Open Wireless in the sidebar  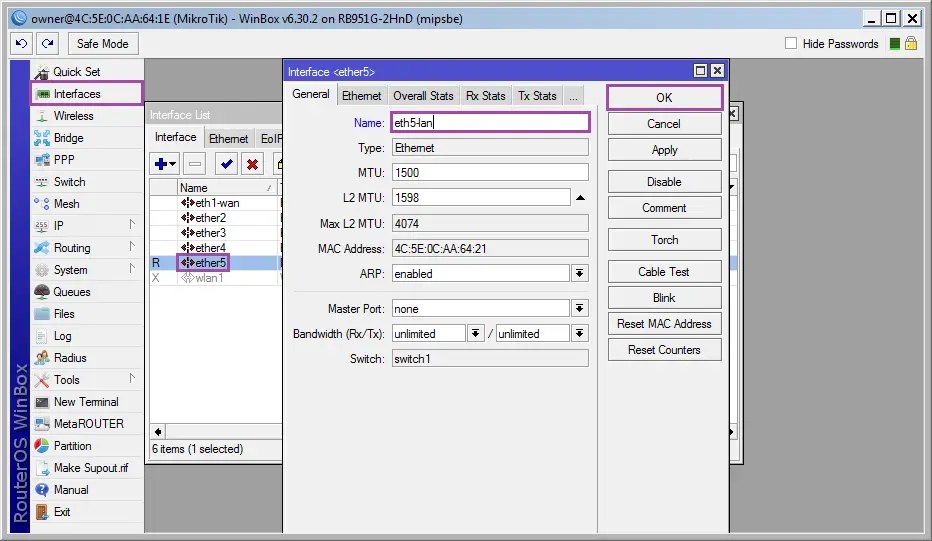(87, 116)
